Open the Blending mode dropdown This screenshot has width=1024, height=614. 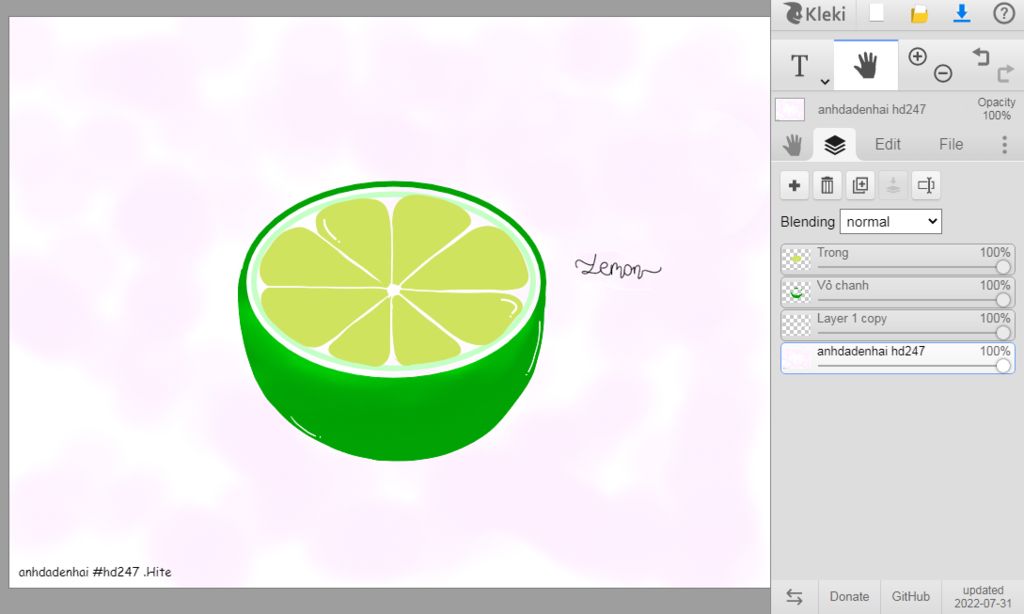[x=891, y=221]
